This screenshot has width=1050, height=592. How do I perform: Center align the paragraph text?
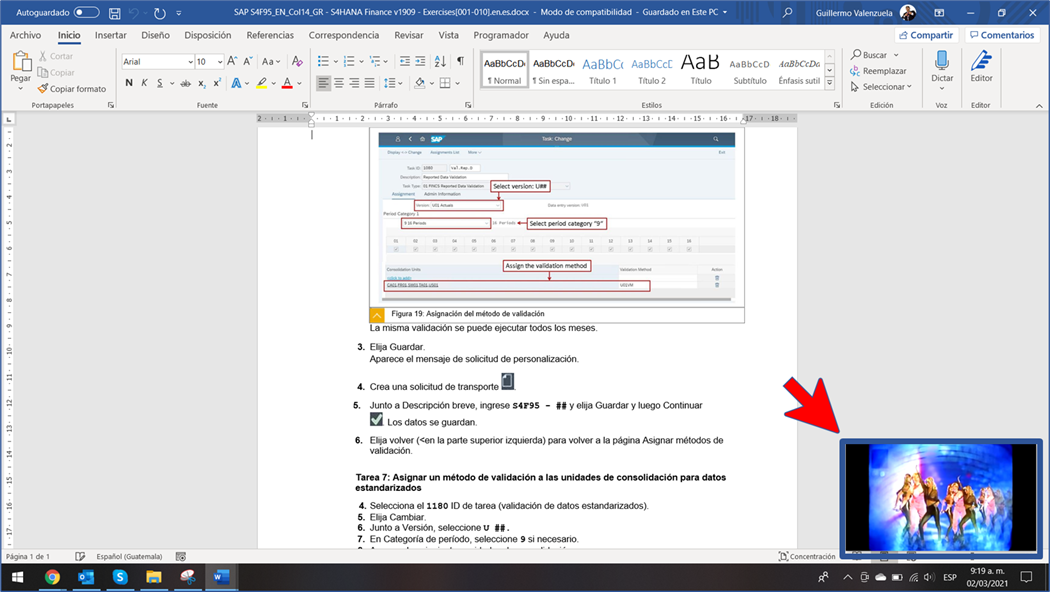pos(339,83)
